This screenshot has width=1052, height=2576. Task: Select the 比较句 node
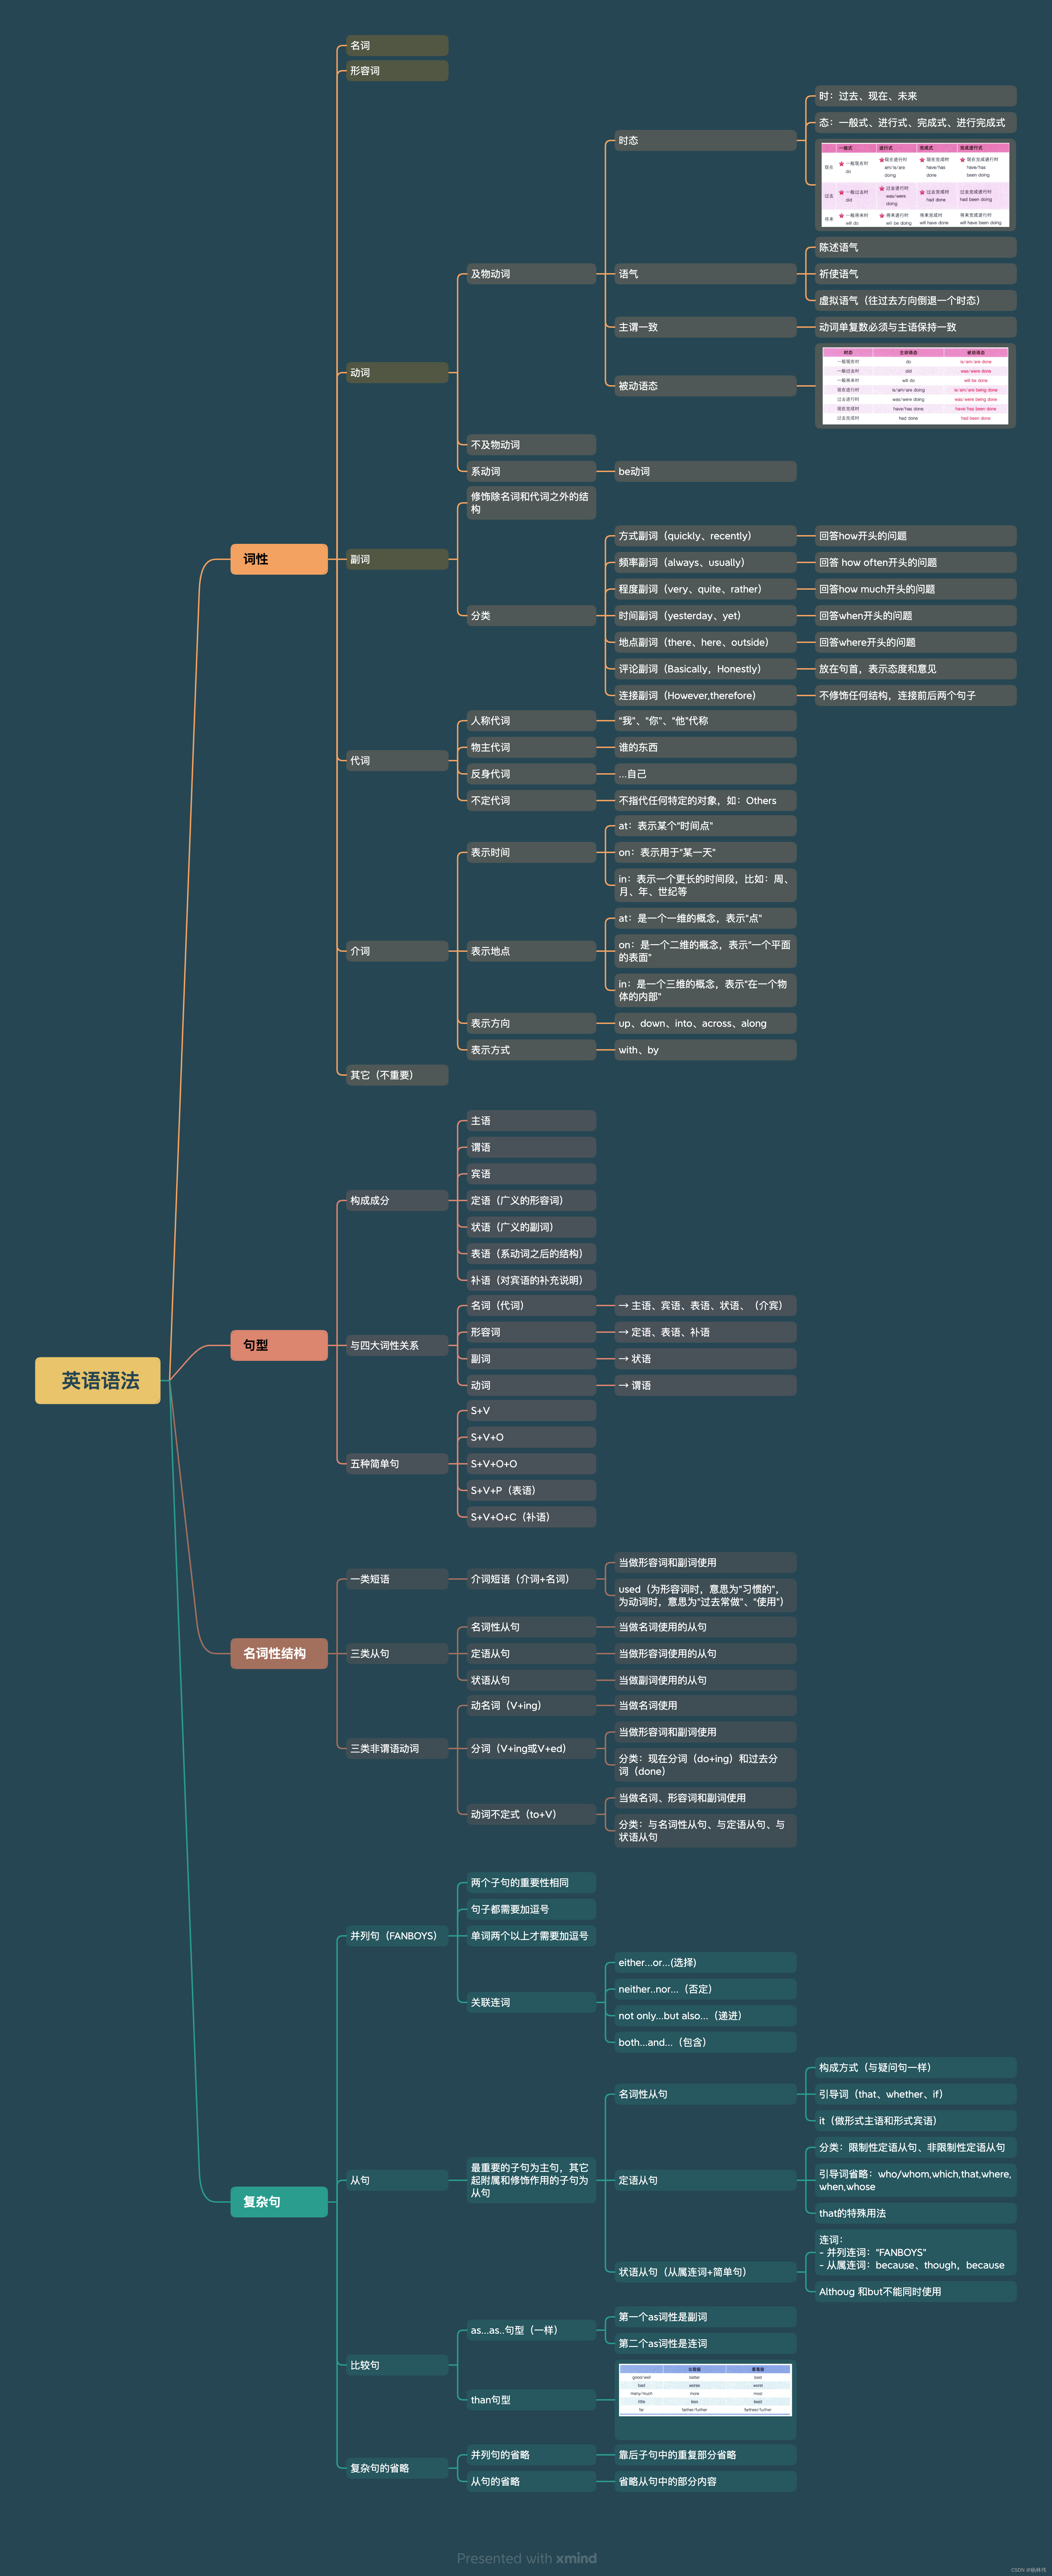tap(397, 2365)
